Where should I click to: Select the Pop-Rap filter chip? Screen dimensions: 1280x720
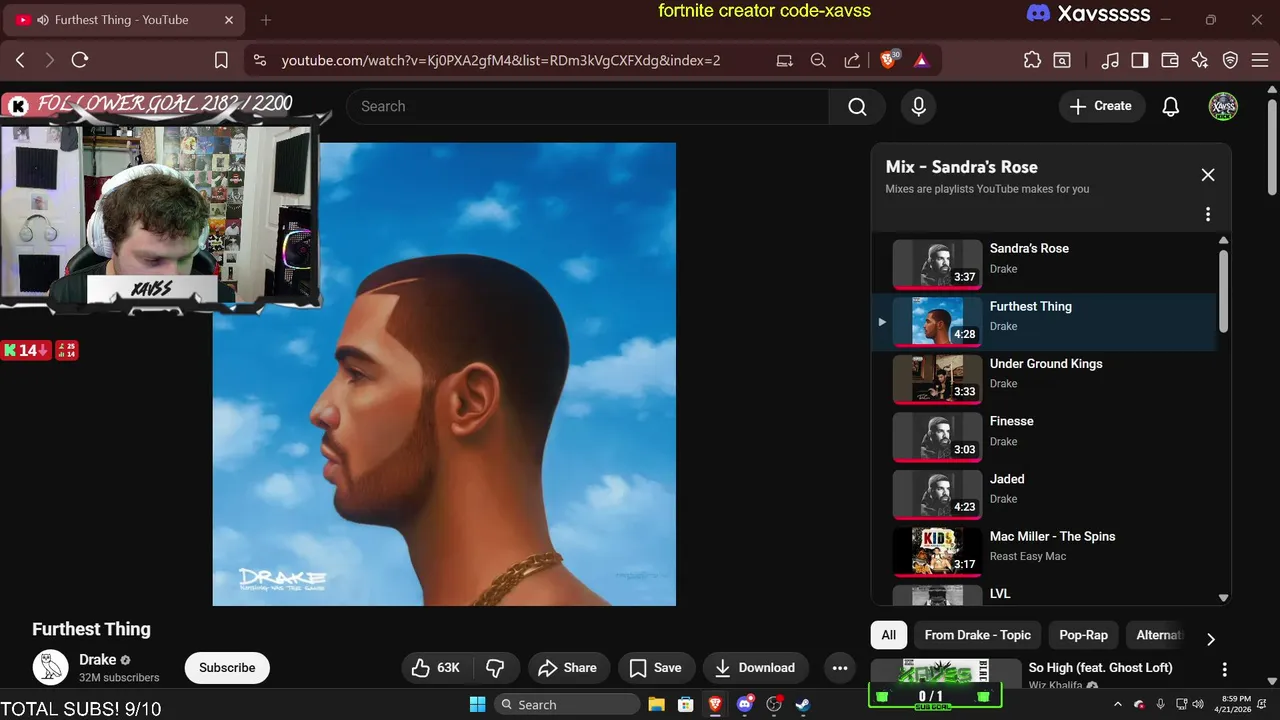point(1084,635)
